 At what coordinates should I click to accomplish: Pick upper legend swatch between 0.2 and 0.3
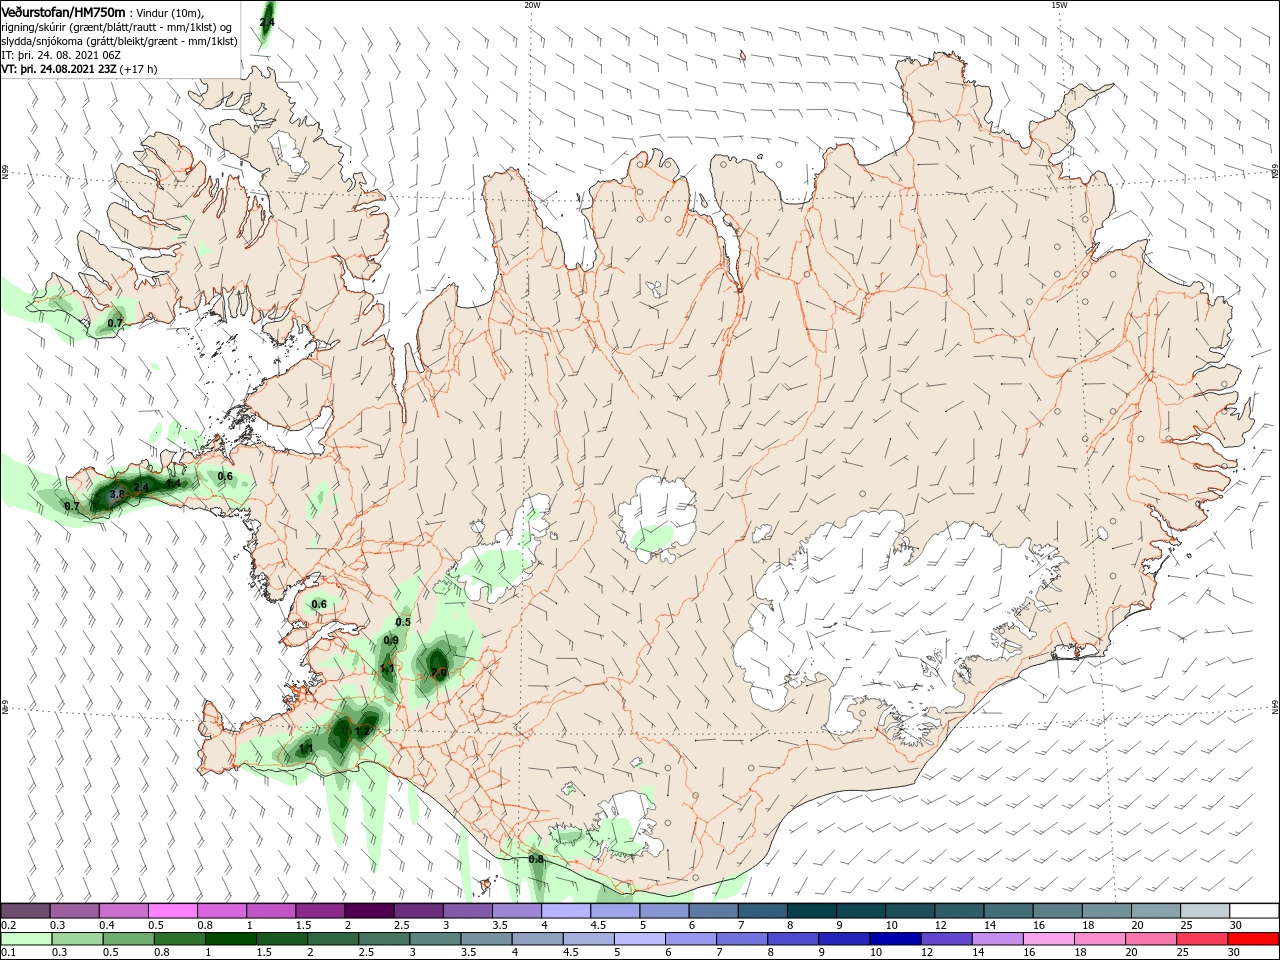tap(25, 910)
